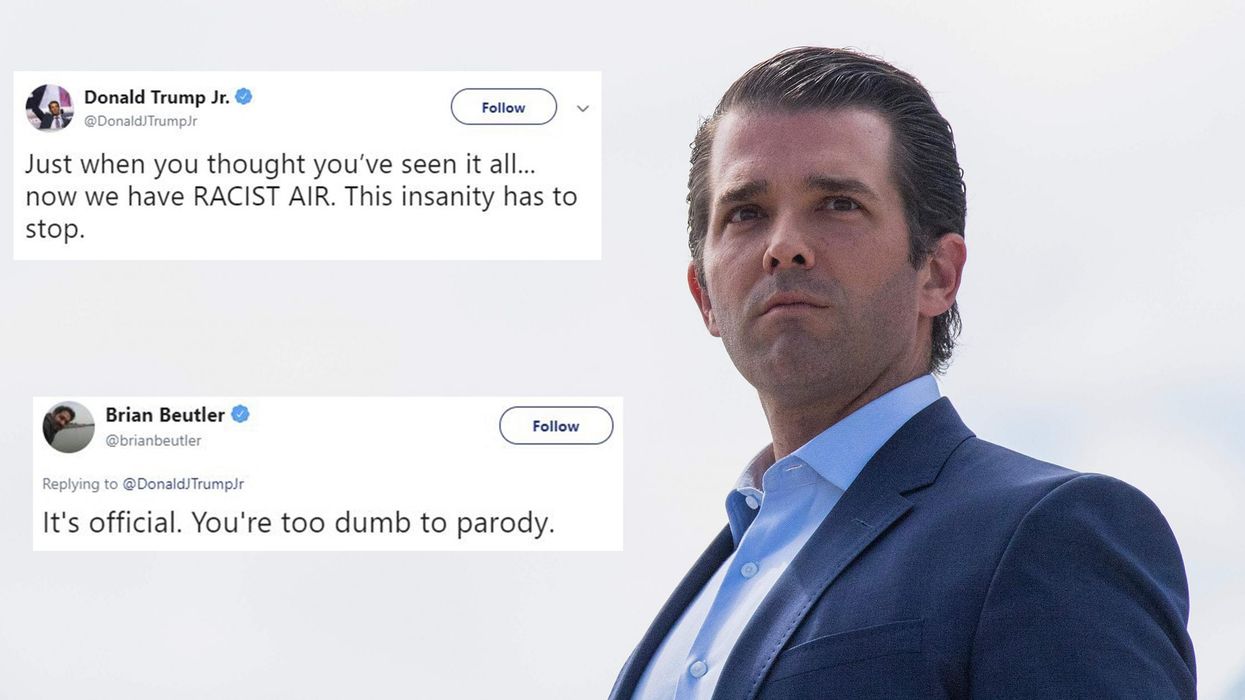Expand the chevron menu on the top tweet
This screenshot has height=700, width=1245.
pyautogui.click(x=582, y=108)
